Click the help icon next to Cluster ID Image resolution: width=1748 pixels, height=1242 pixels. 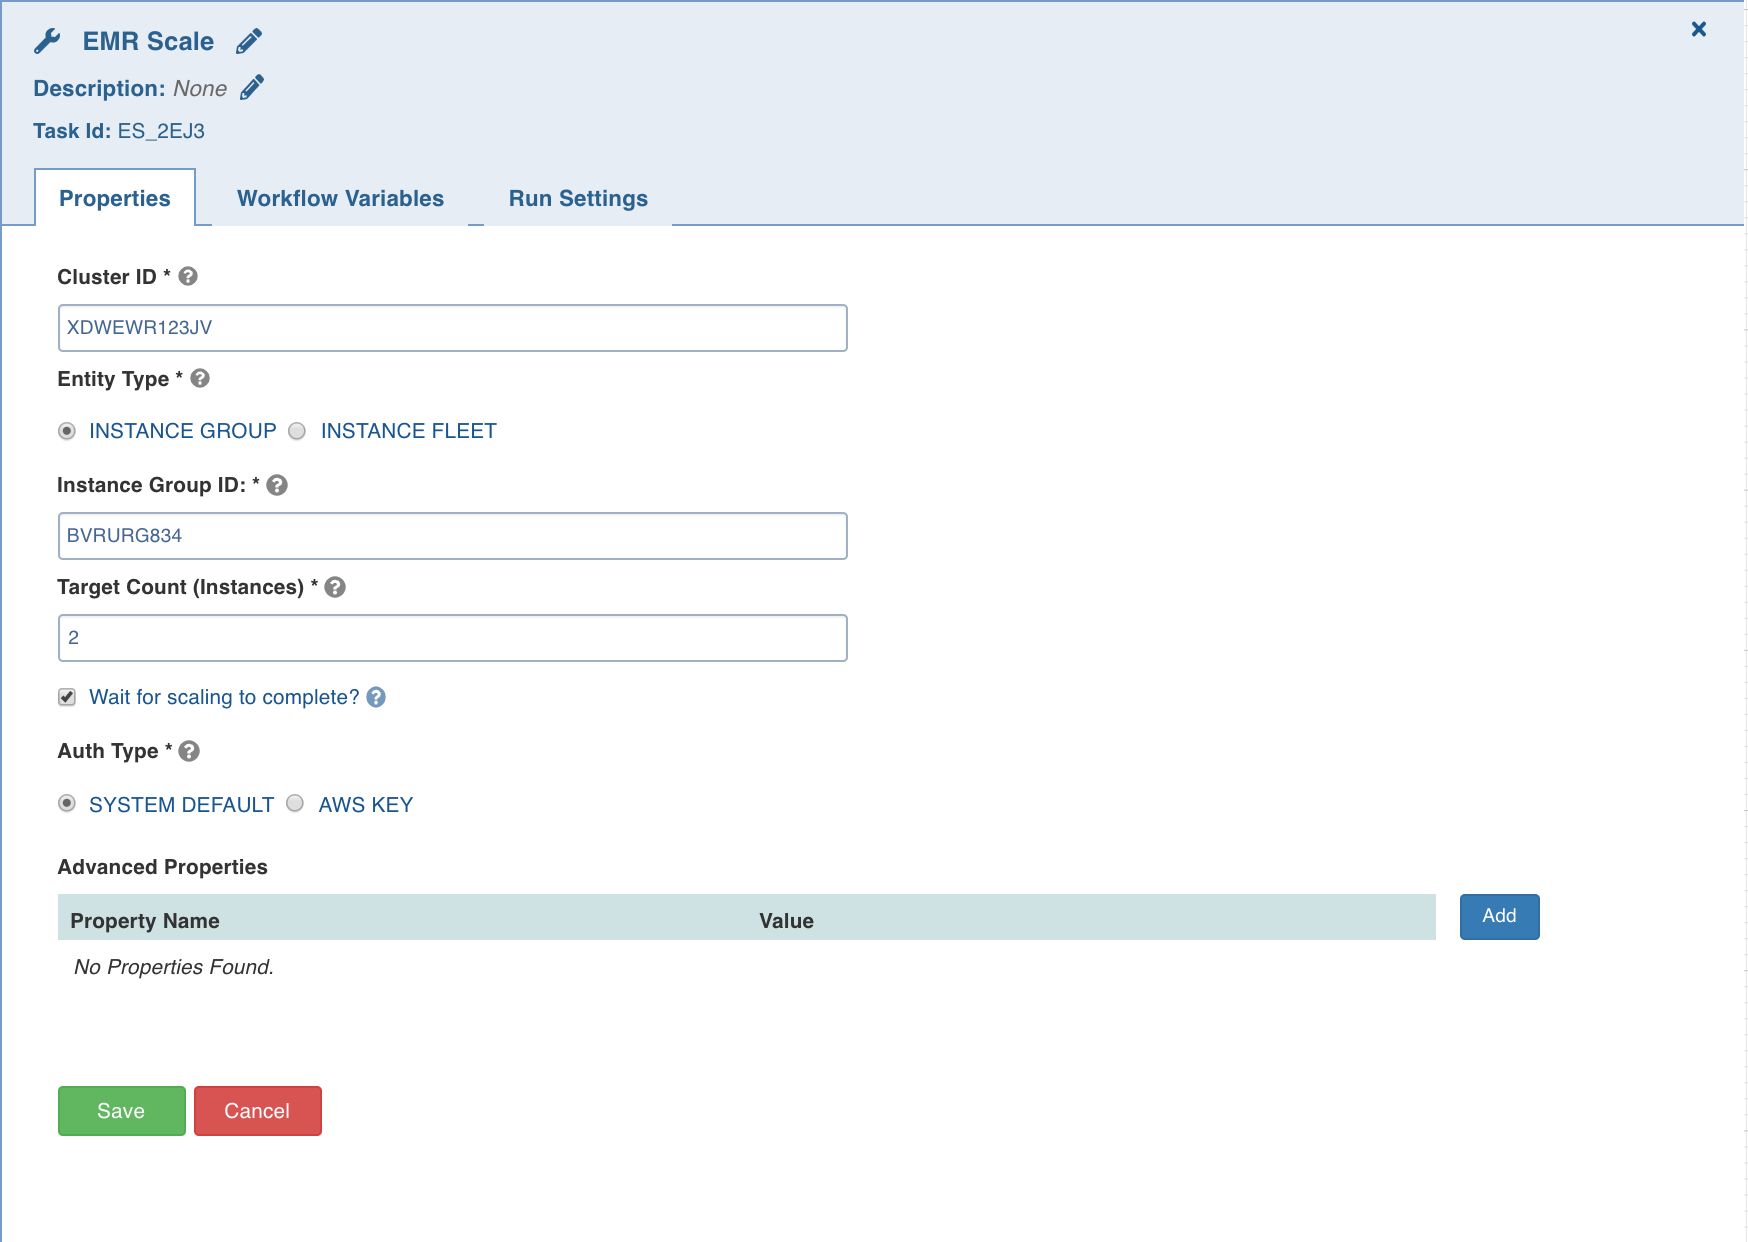188,277
